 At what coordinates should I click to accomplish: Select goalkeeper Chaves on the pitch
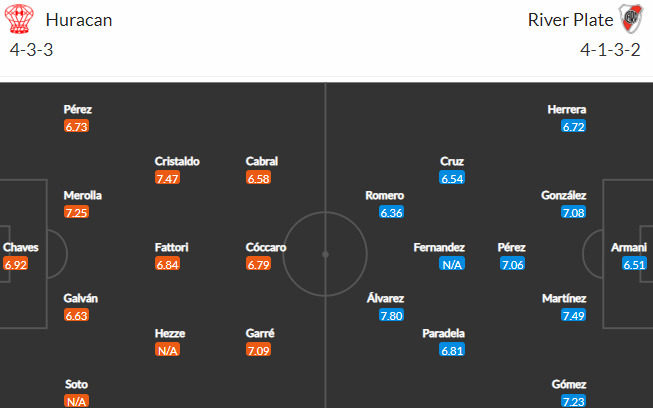(x=20, y=247)
